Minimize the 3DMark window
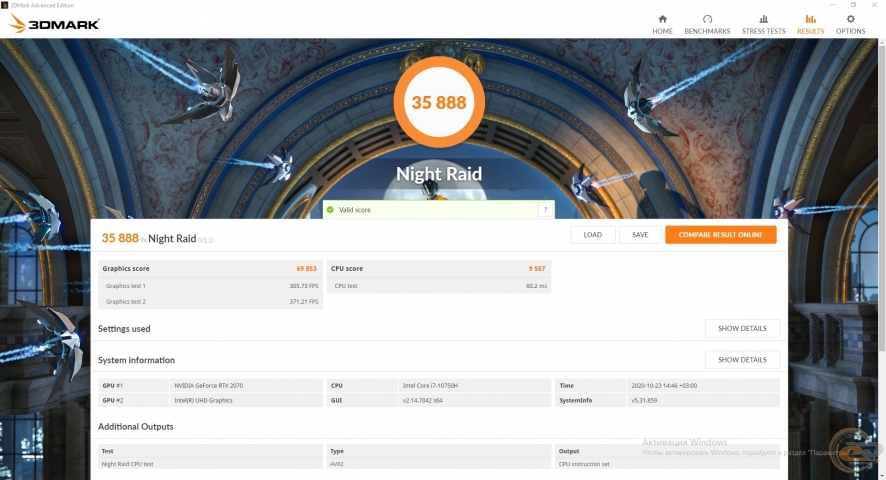 point(832,5)
